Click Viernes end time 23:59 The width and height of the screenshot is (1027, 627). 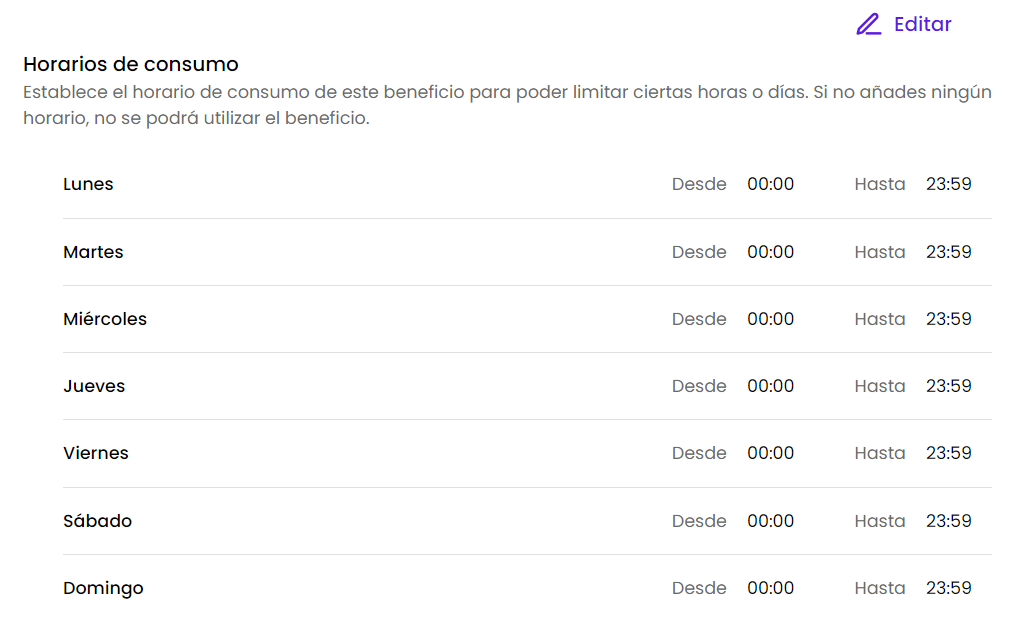[948, 453]
